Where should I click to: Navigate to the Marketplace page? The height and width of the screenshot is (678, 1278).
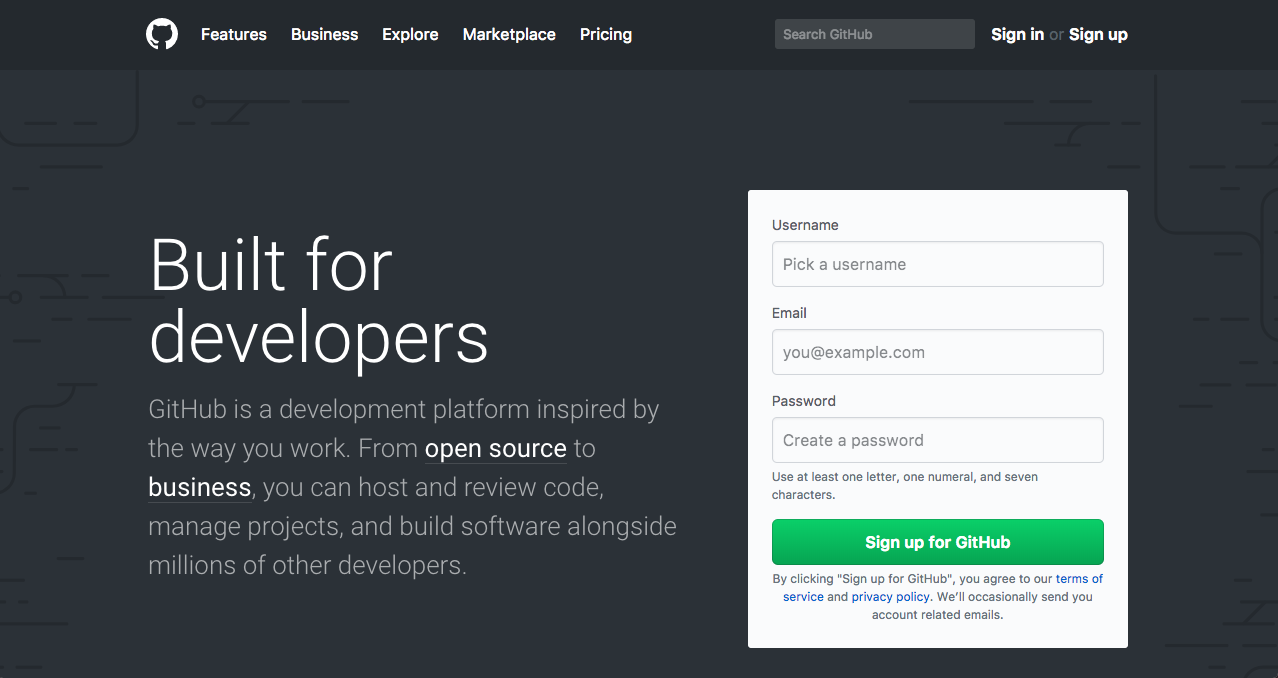[509, 34]
